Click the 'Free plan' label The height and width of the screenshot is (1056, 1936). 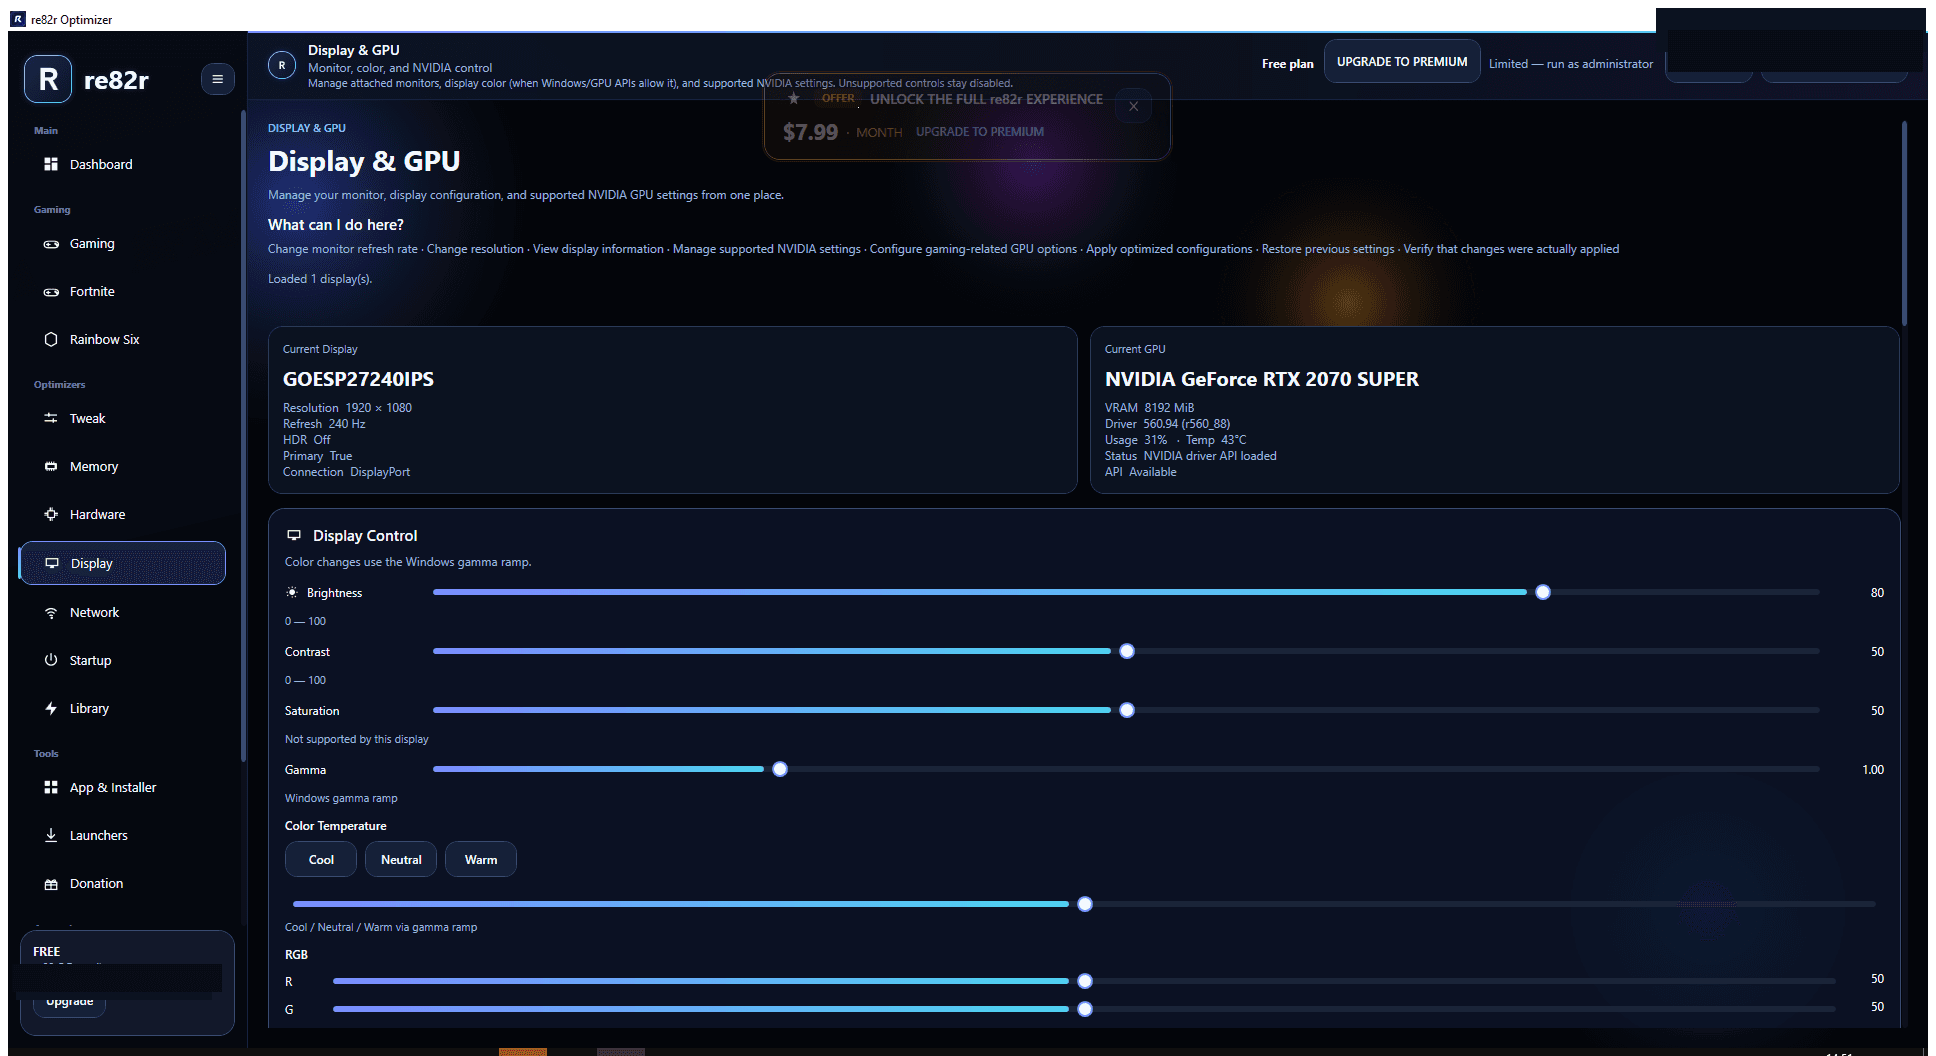pyautogui.click(x=1288, y=64)
